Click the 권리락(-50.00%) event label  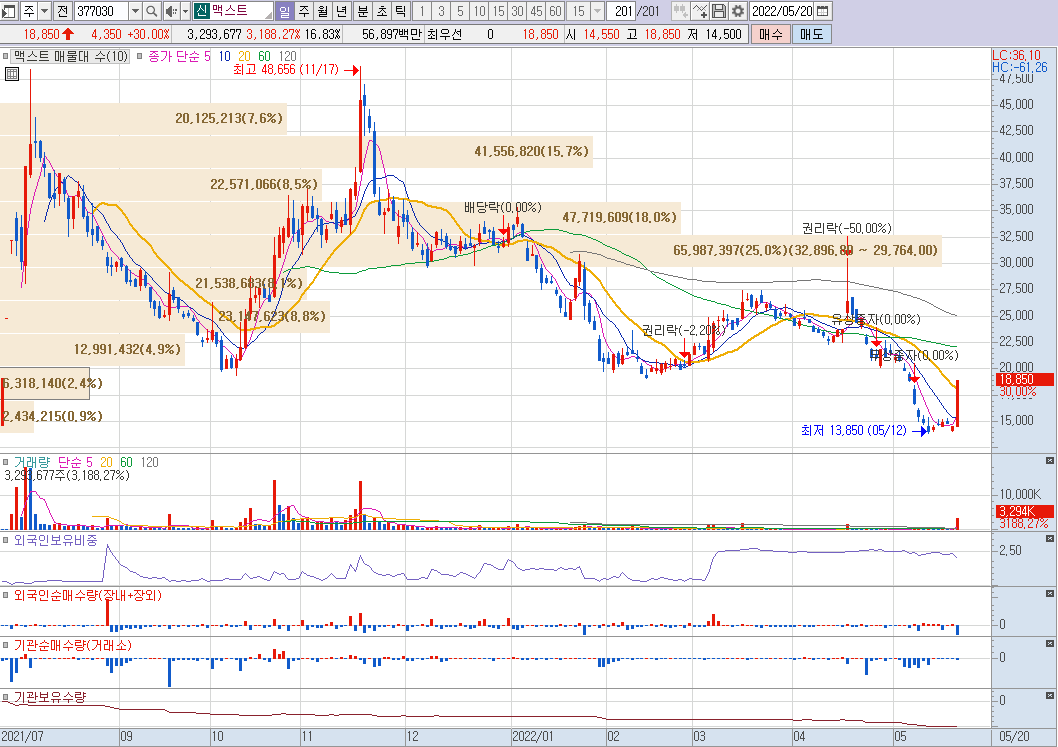tap(847, 228)
